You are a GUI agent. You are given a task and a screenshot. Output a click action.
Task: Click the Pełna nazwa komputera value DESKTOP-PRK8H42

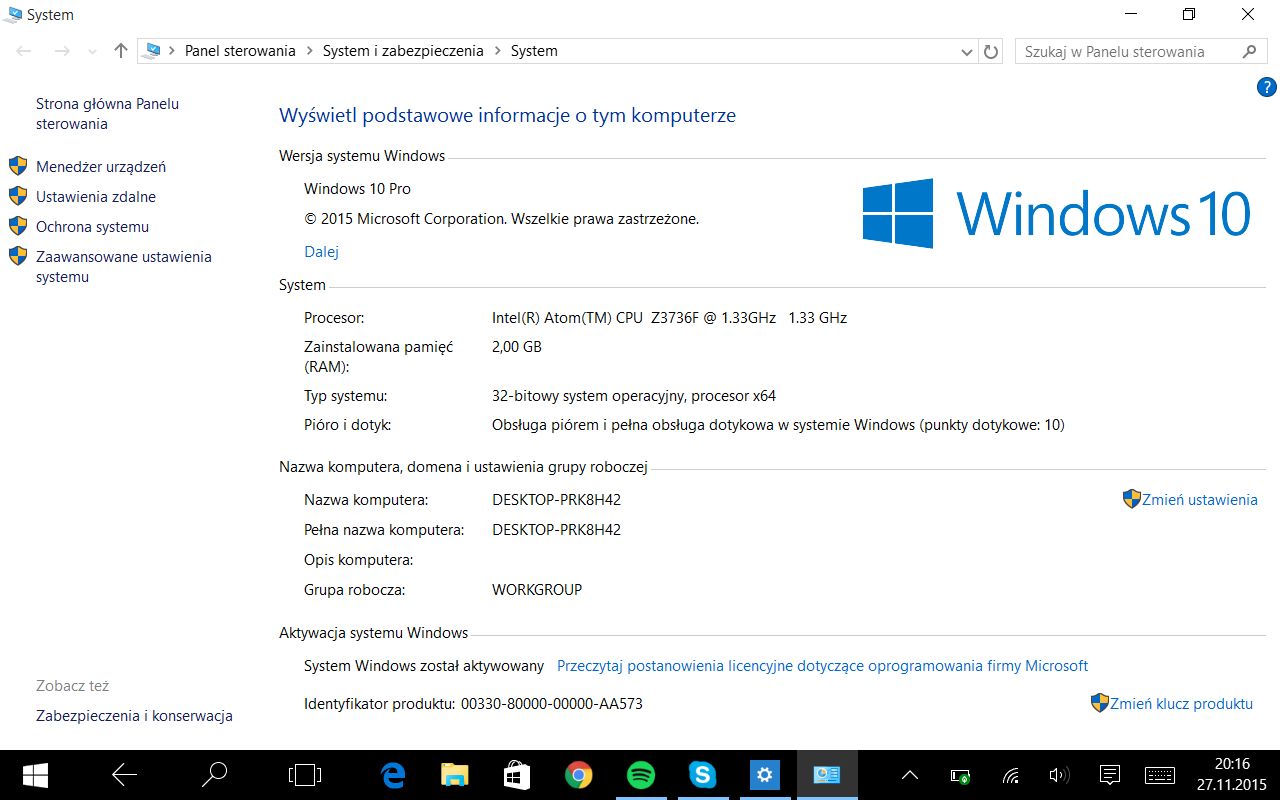pyautogui.click(x=556, y=530)
